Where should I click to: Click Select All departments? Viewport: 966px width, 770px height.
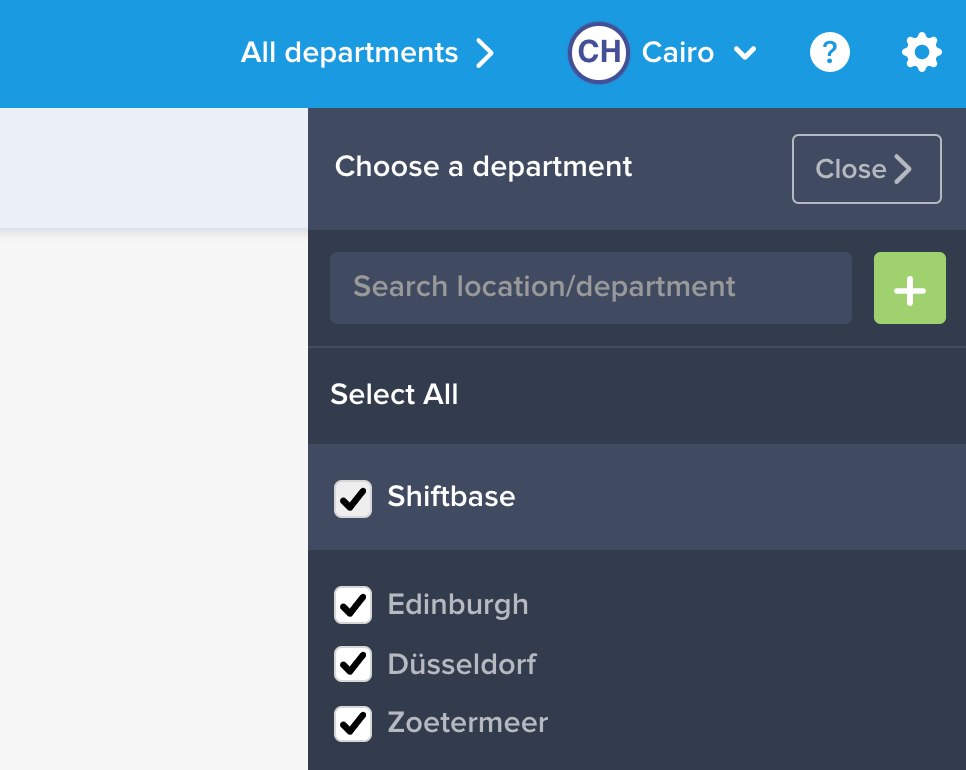[x=394, y=395]
